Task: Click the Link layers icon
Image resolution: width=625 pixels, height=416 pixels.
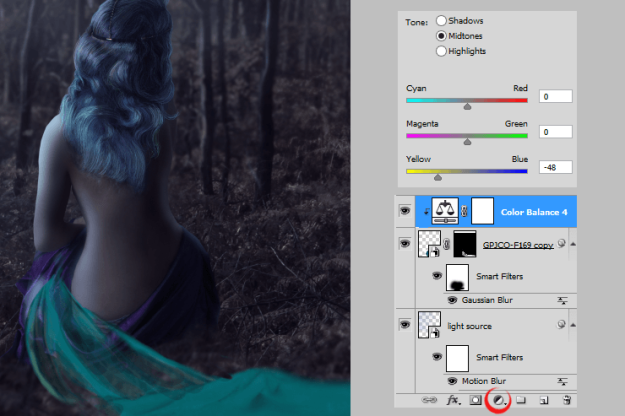Action: click(429, 400)
